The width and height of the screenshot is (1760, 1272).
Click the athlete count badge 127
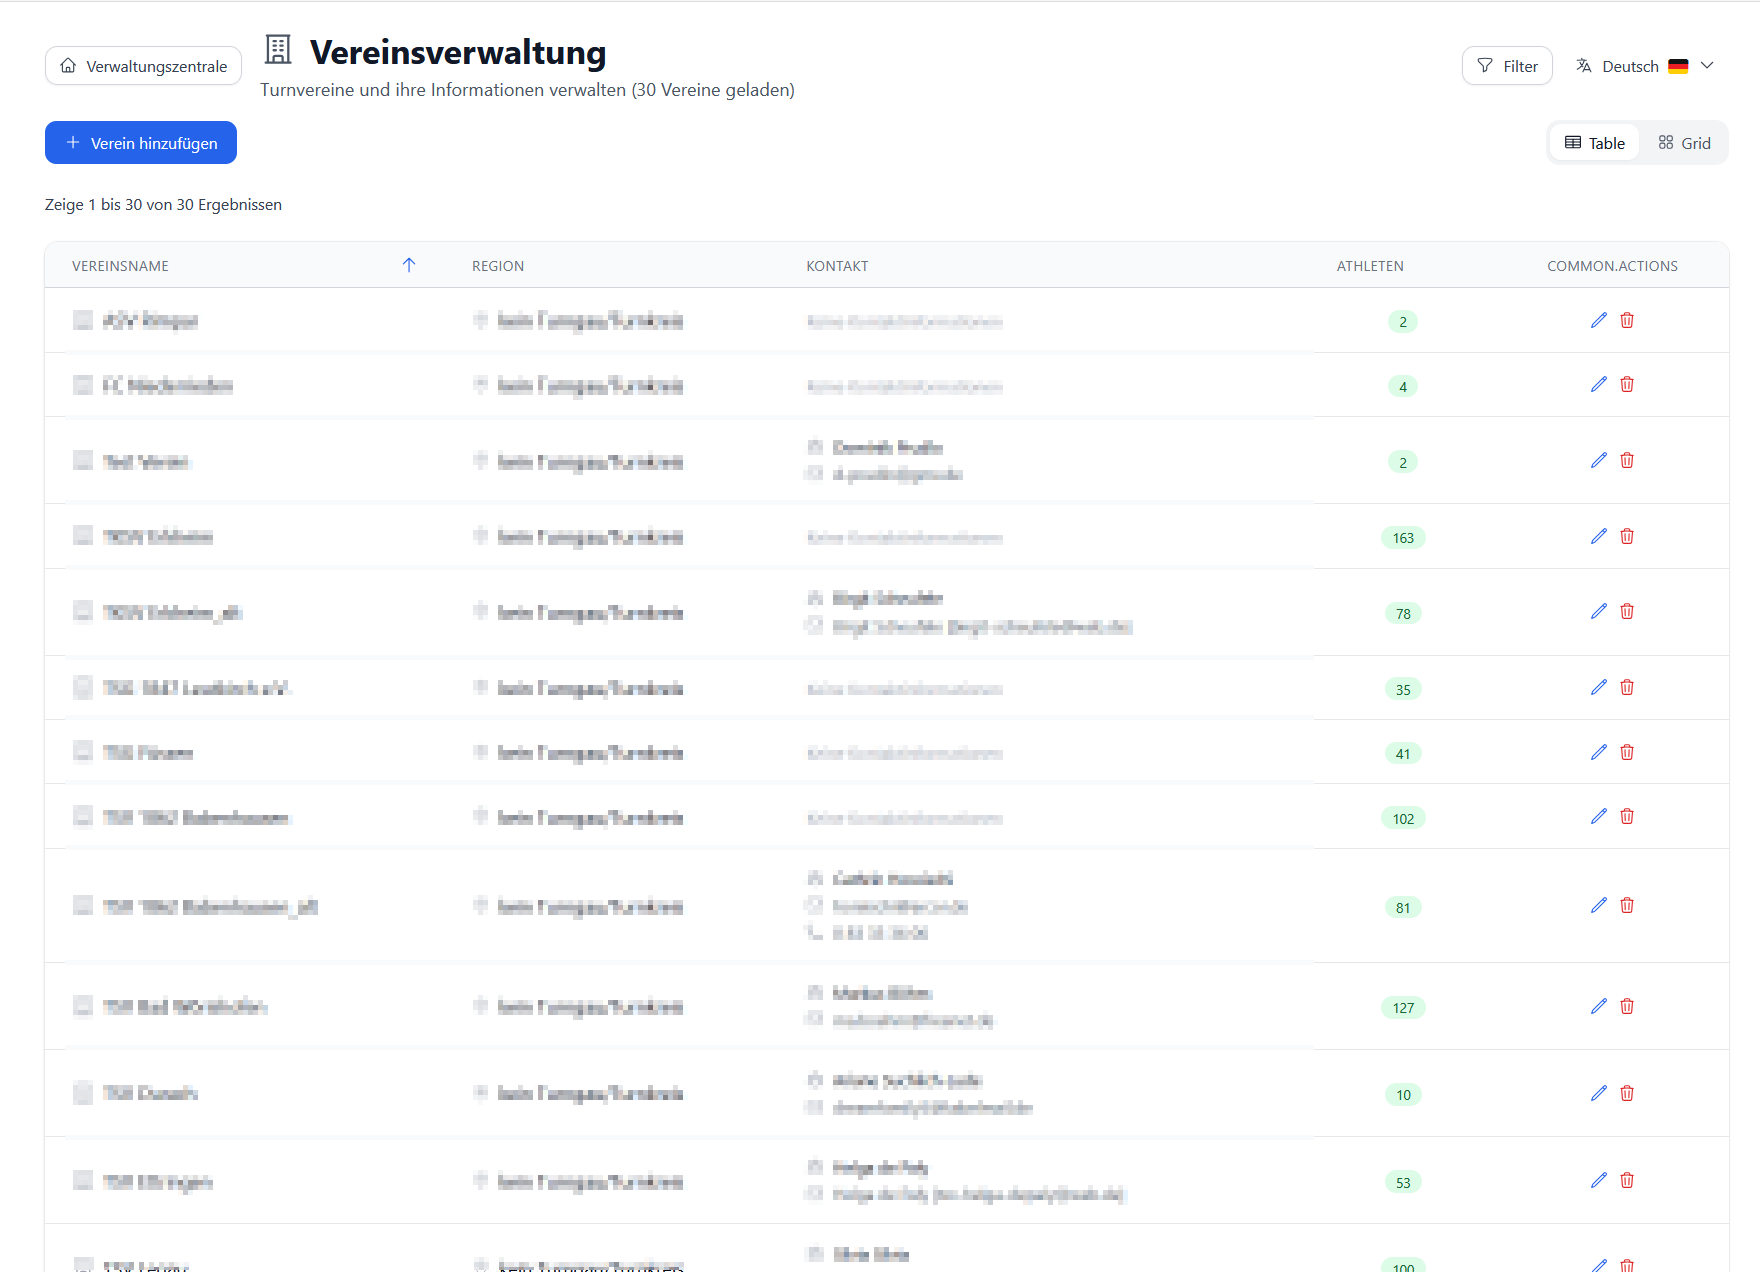[1403, 1008]
